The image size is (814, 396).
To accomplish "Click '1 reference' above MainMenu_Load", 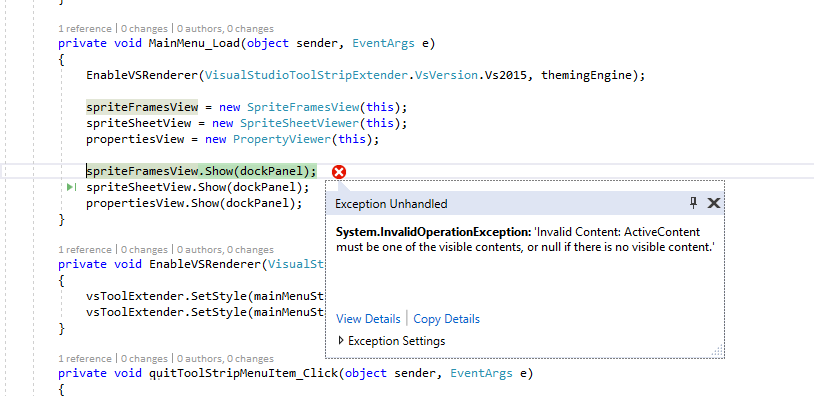I will pos(85,29).
